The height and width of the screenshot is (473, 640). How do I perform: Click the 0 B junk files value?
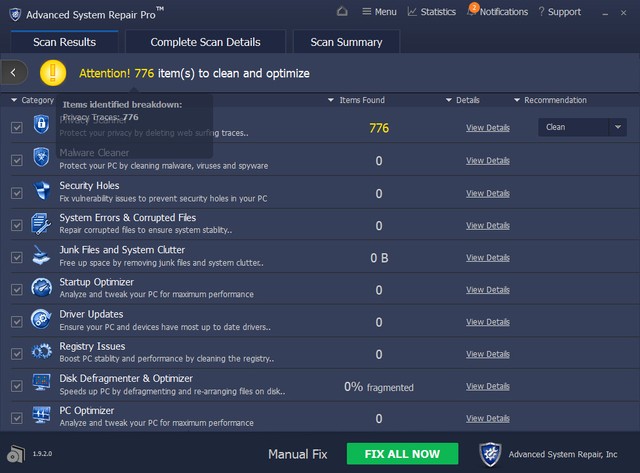point(379,258)
